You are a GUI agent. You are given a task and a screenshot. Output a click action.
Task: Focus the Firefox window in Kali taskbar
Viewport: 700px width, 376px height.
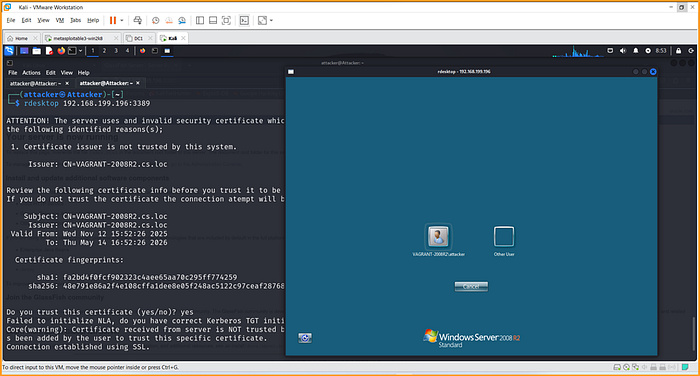tap(142, 51)
